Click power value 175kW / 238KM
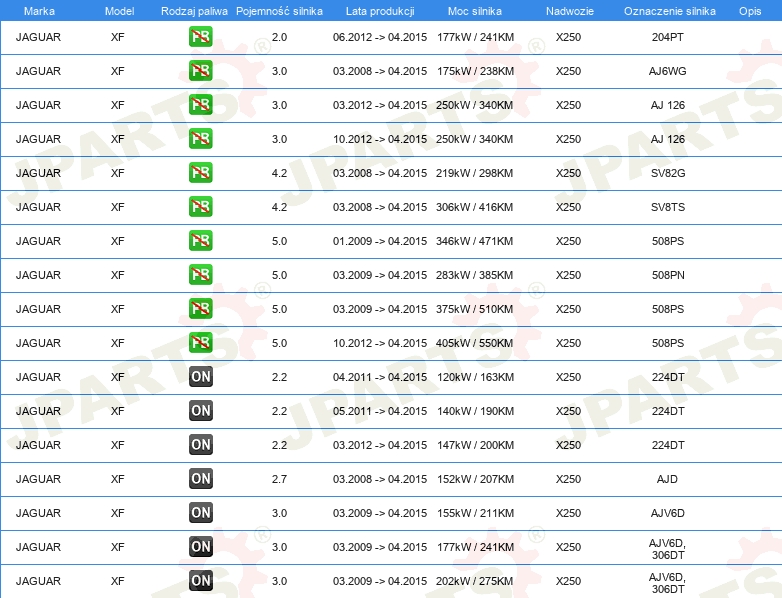The image size is (782, 598). click(x=475, y=71)
